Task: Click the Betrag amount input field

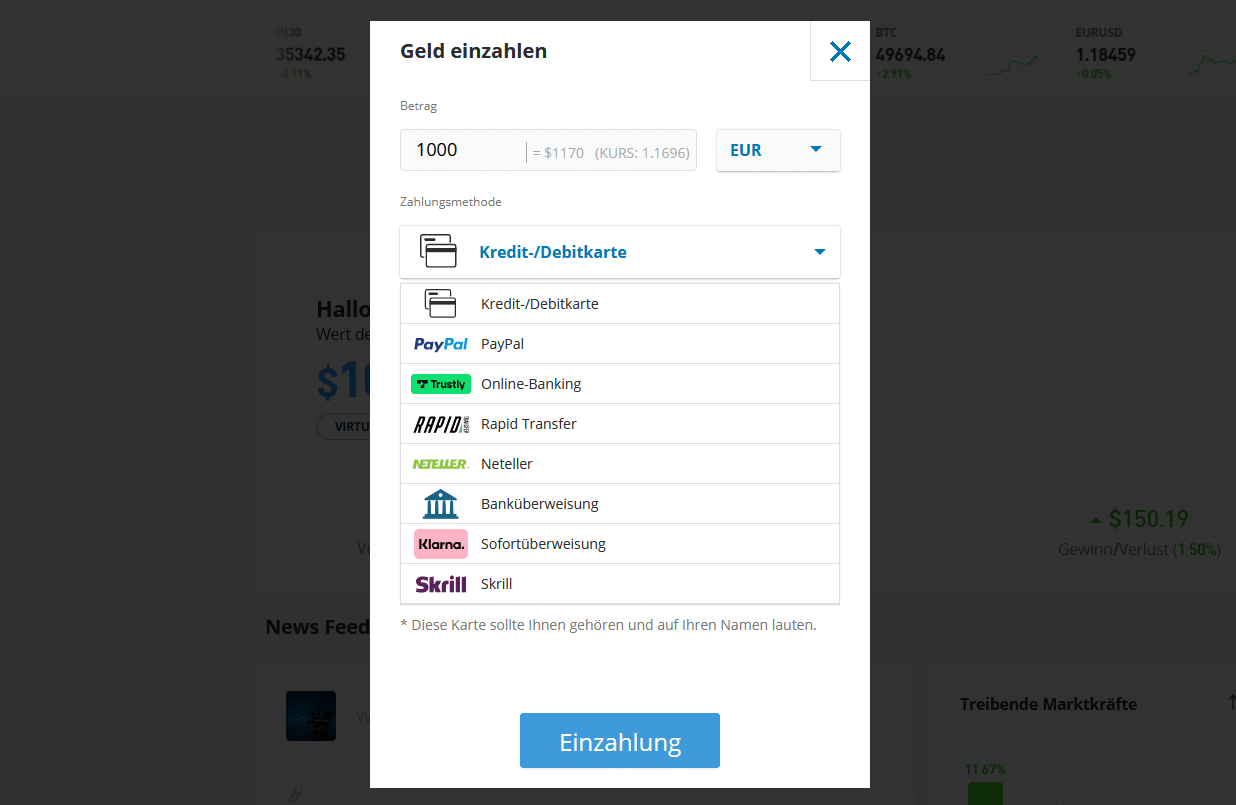Action: [x=548, y=150]
